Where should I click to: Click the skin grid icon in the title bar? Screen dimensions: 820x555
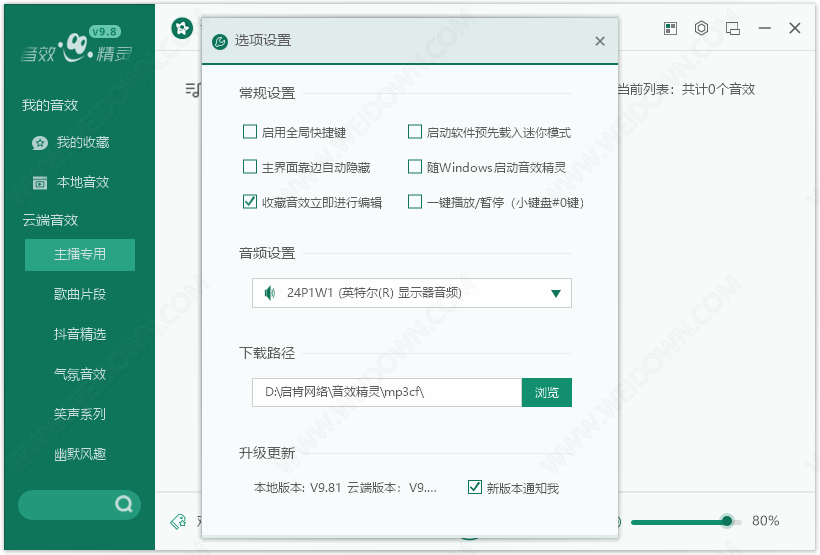pyautogui.click(x=670, y=29)
